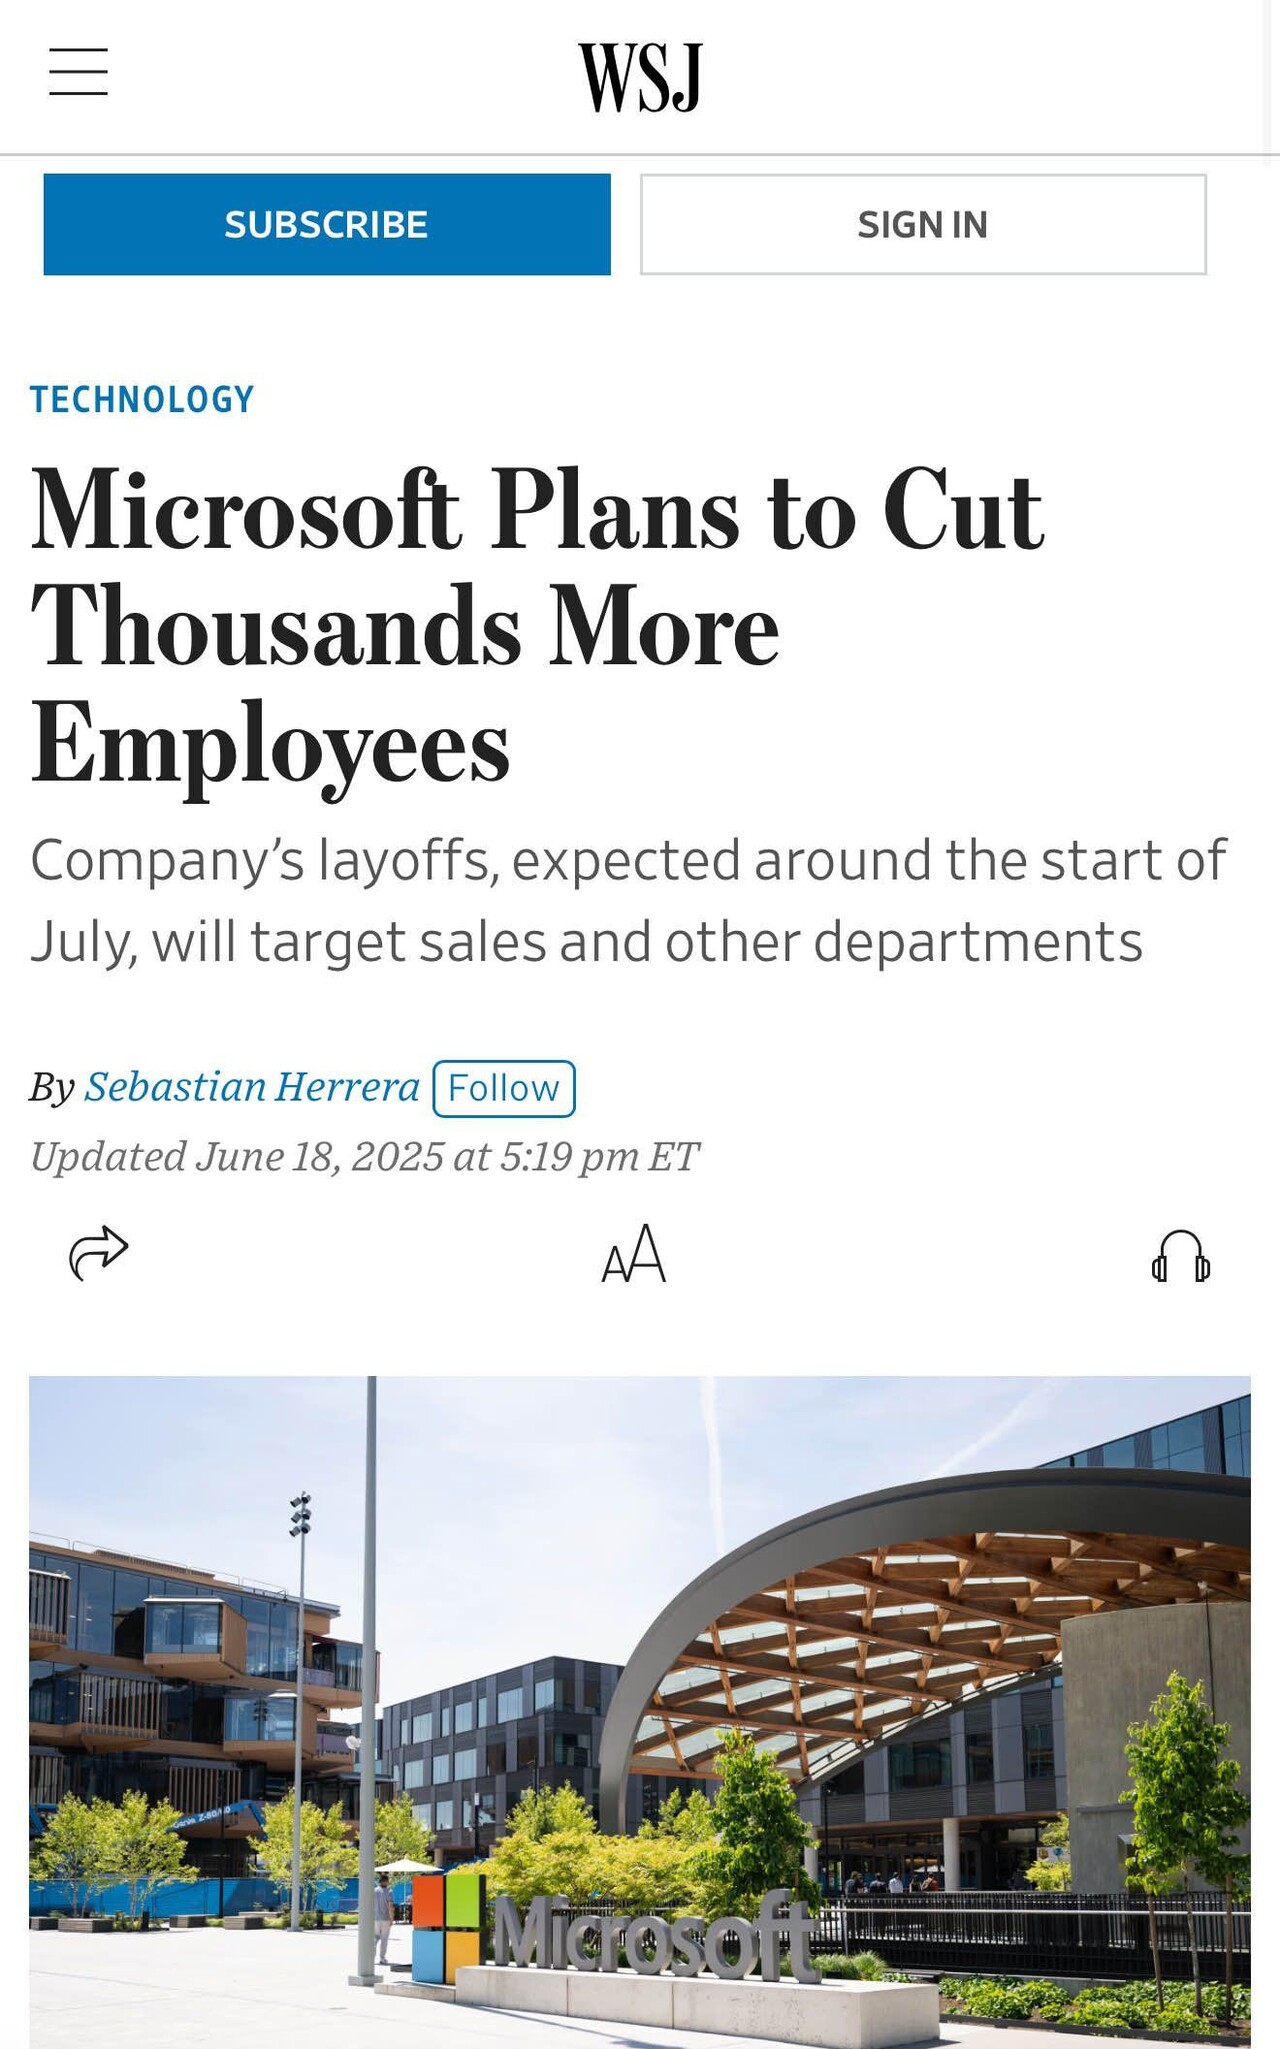The image size is (1280, 2049).
Task: Tap the subheadline about July layoffs
Action: [630, 898]
